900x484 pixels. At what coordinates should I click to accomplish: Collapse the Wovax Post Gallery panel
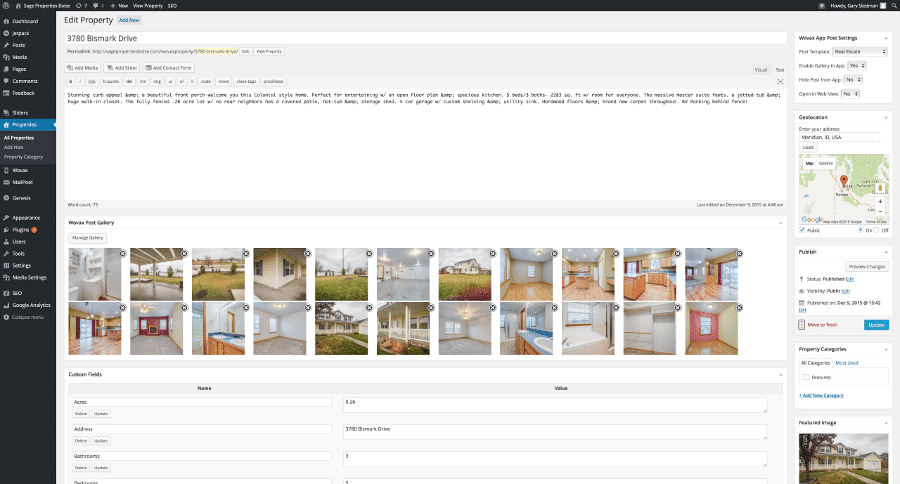(x=780, y=223)
